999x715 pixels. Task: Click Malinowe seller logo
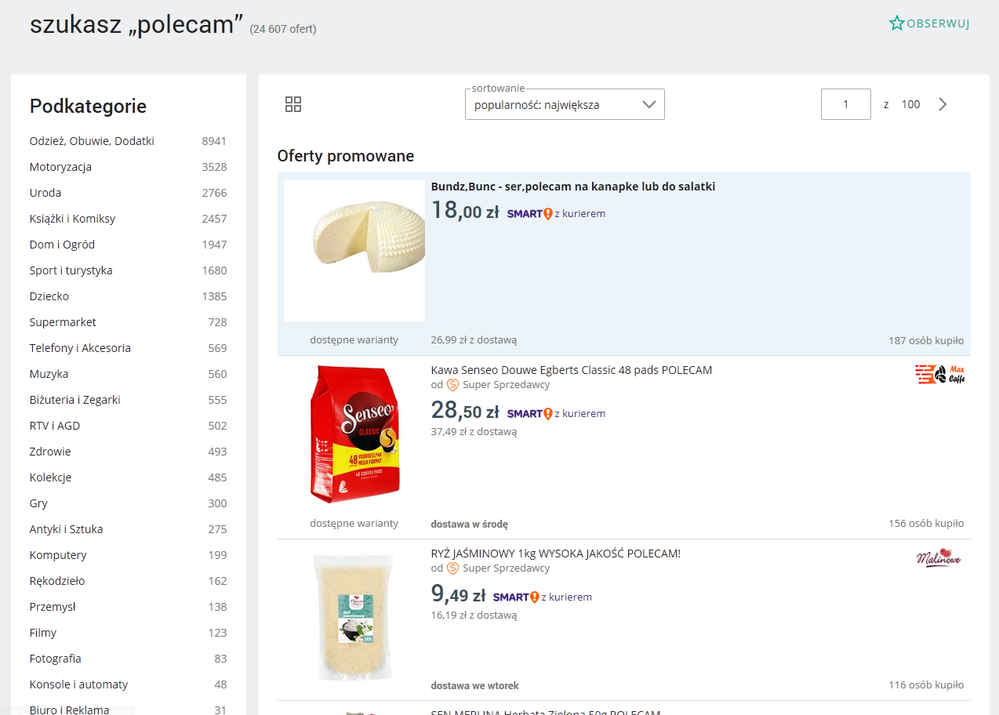pyautogui.click(x=938, y=558)
